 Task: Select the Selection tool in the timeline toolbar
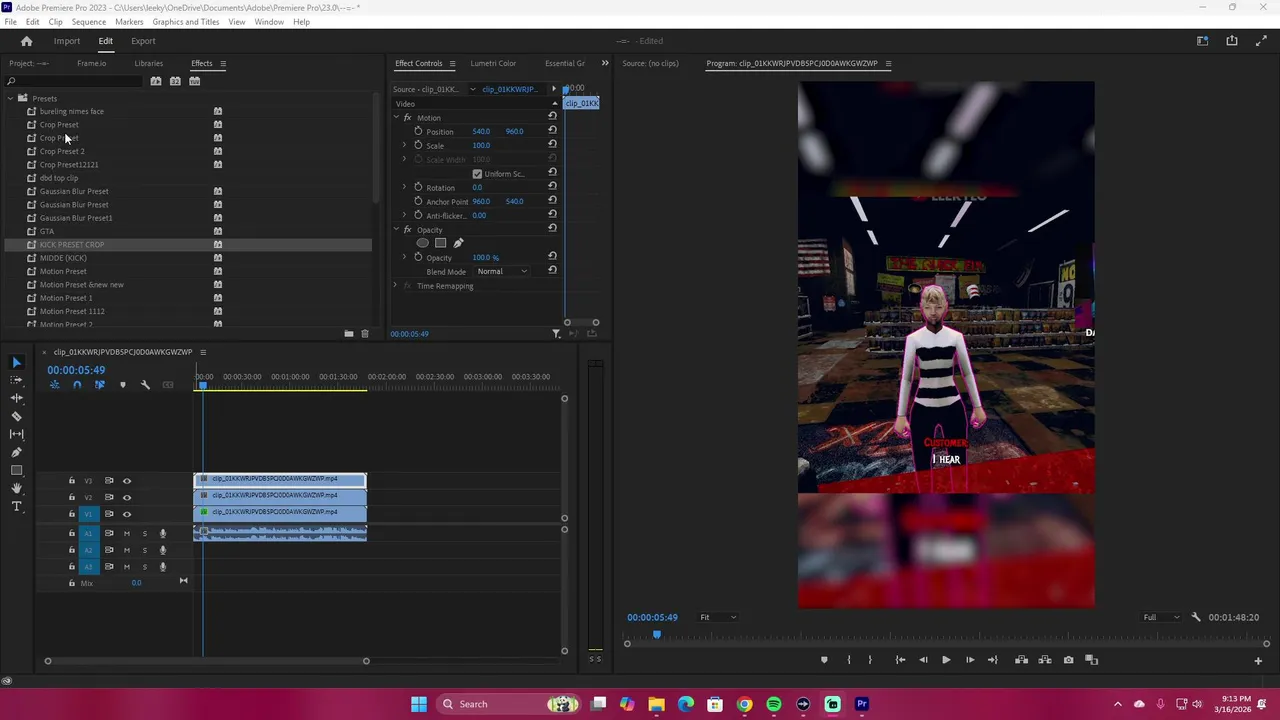coord(16,362)
